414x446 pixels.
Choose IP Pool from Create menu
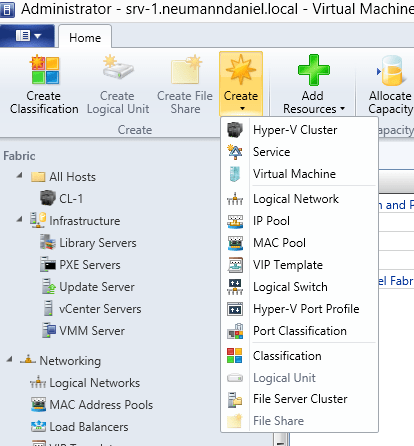pos(299,221)
